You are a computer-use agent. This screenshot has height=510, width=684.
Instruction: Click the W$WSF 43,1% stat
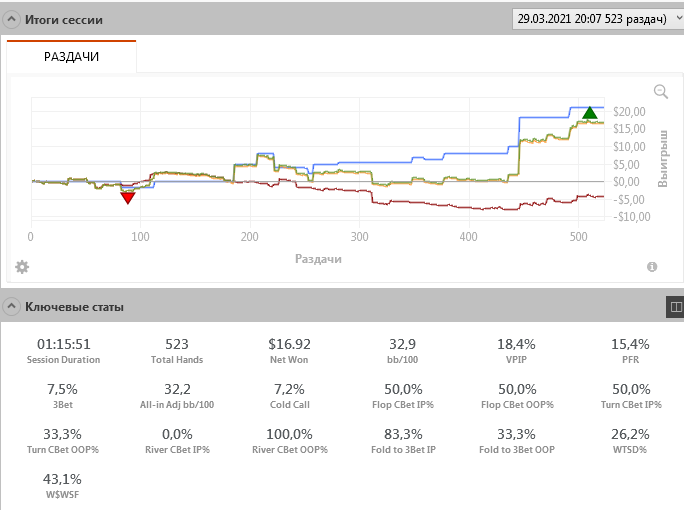(62, 486)
